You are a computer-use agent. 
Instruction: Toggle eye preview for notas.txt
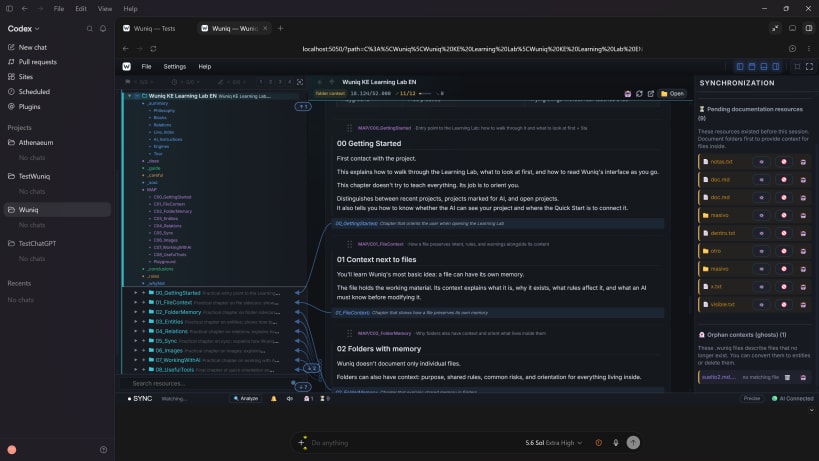click(762, 162)
